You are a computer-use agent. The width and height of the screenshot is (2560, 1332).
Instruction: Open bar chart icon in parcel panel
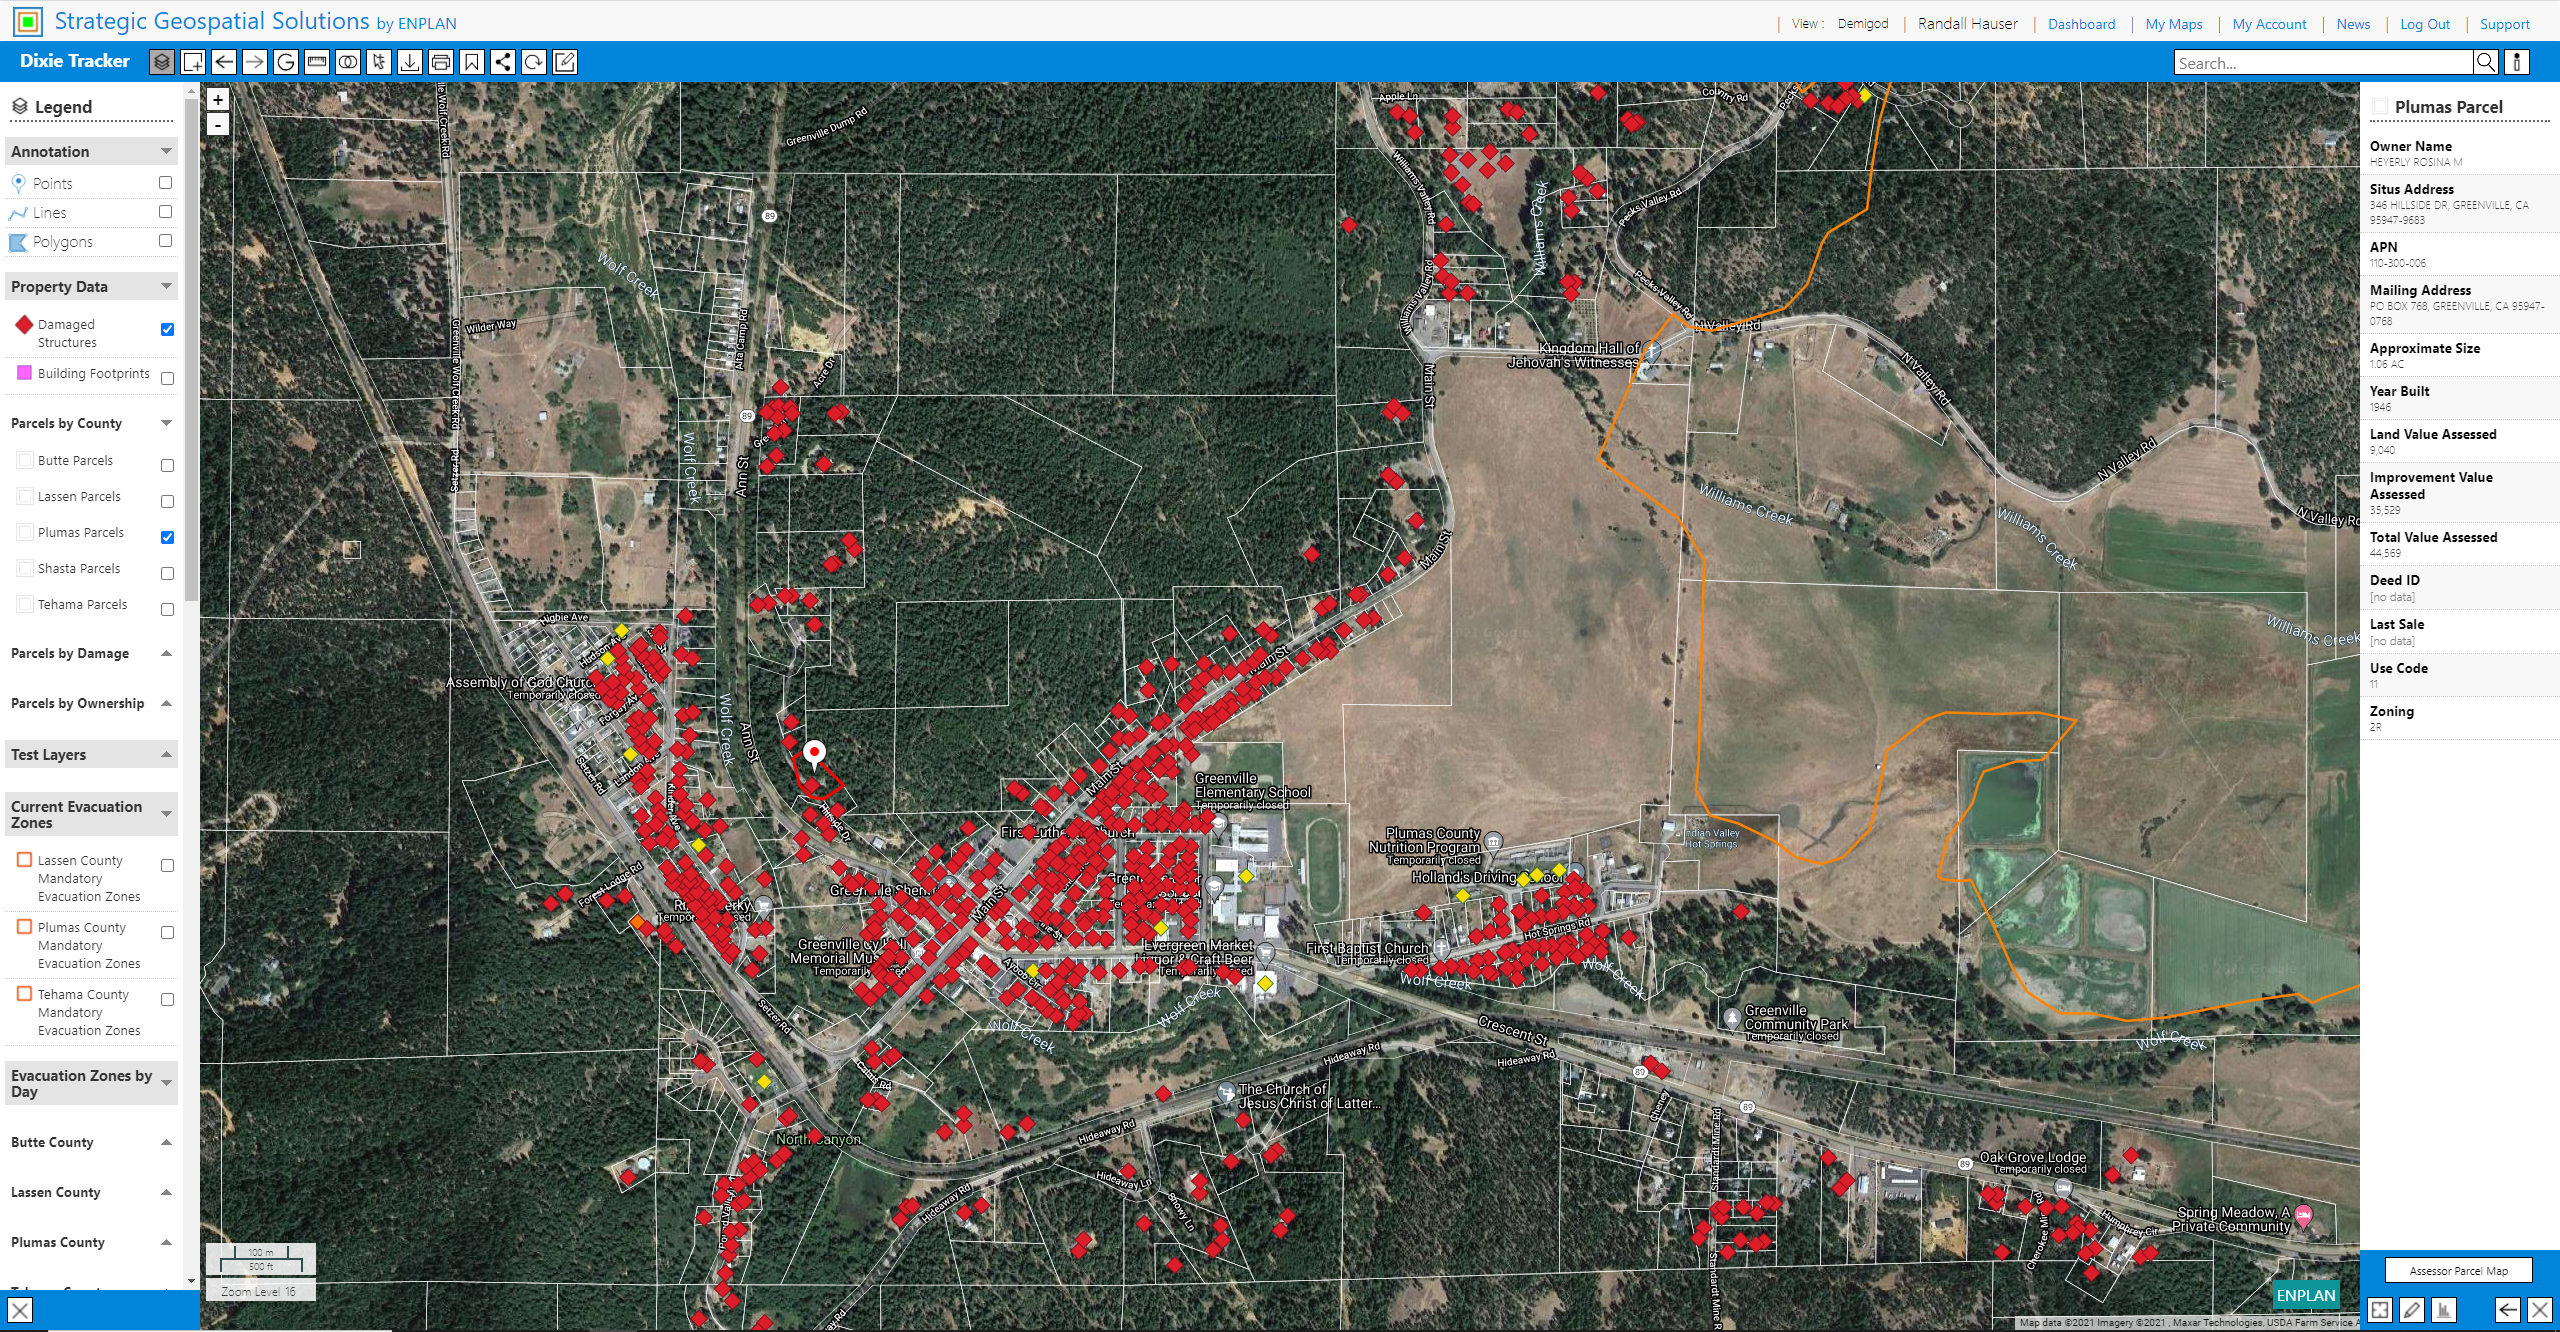(2444, 1310)
